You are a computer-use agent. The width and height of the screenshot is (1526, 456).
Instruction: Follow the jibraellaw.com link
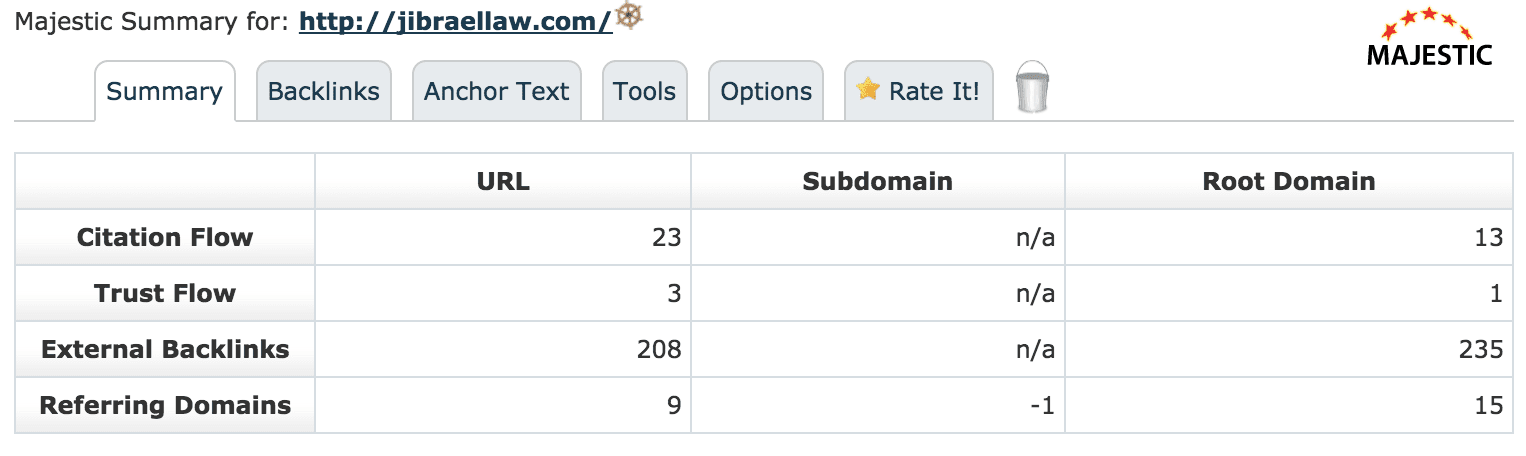coord(455,22)
